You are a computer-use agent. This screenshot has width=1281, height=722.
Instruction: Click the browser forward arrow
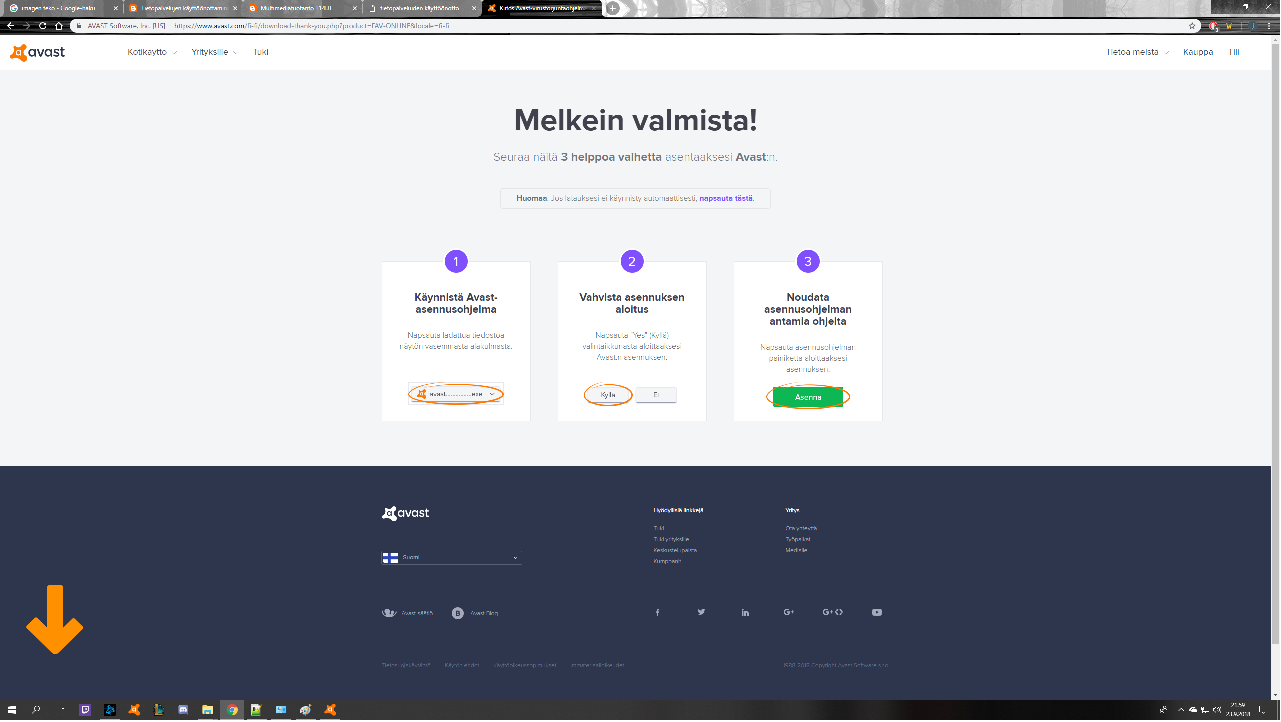pyautogui.click(x=26, y=25)
